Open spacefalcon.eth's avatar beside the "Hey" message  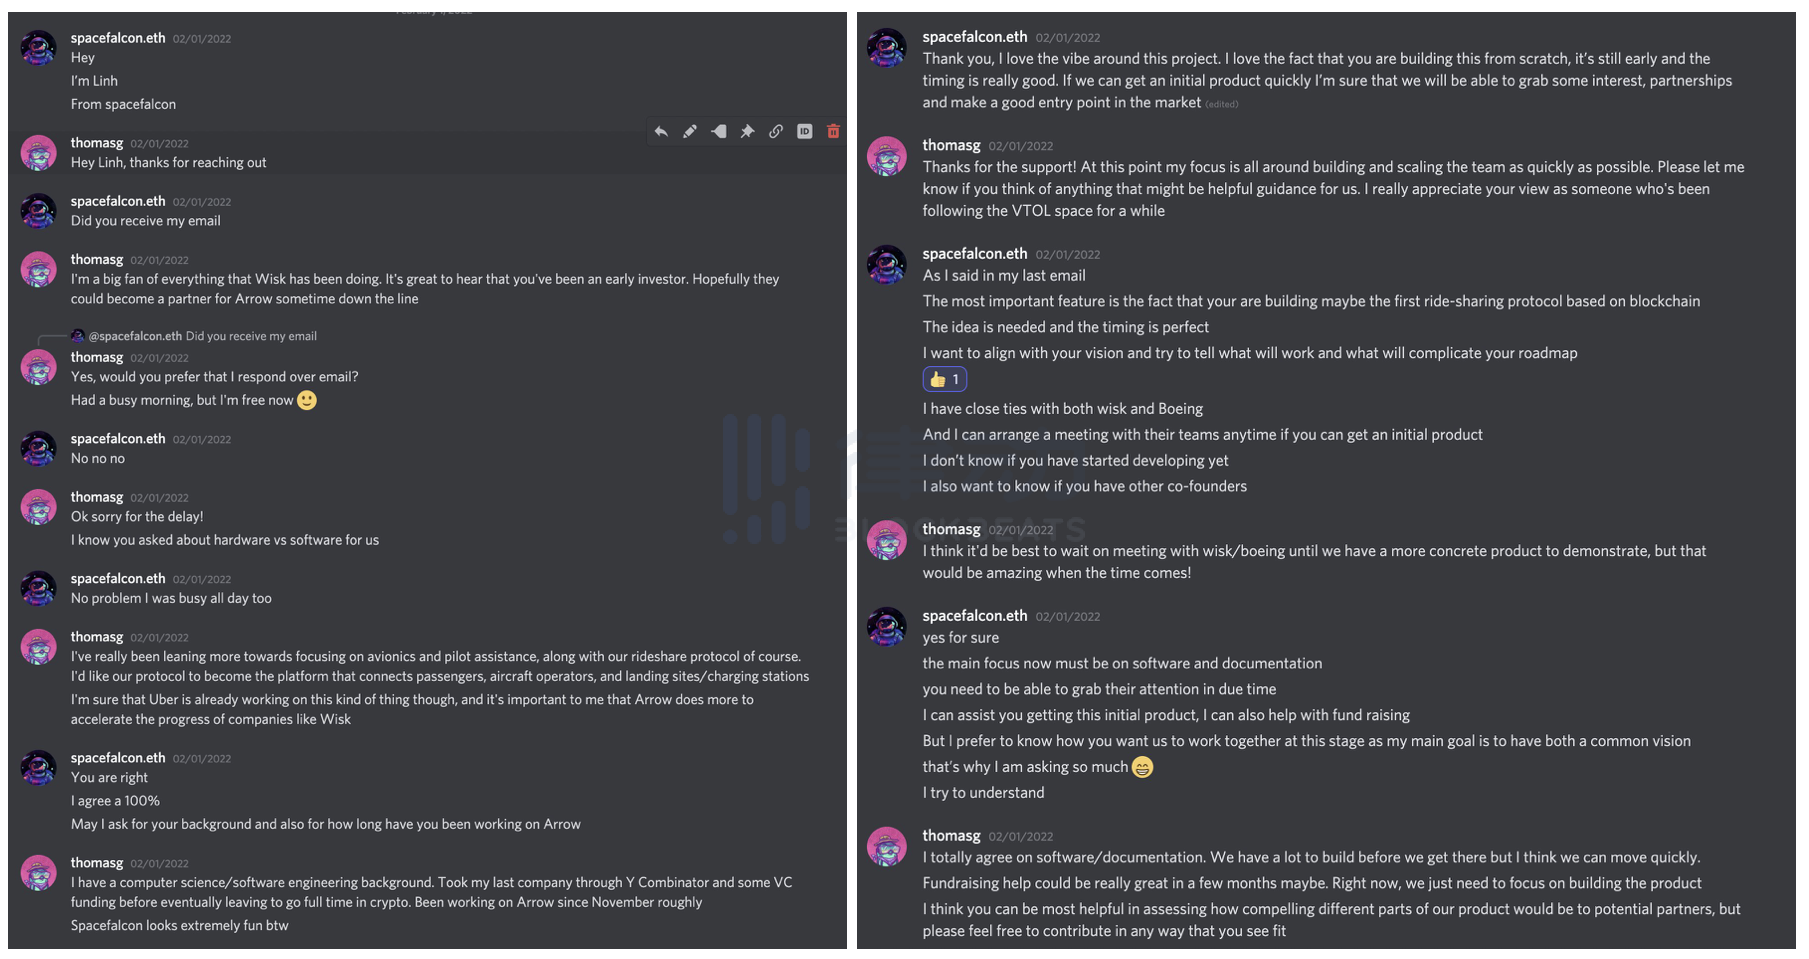pyautogui.click(x=39, y=47)
